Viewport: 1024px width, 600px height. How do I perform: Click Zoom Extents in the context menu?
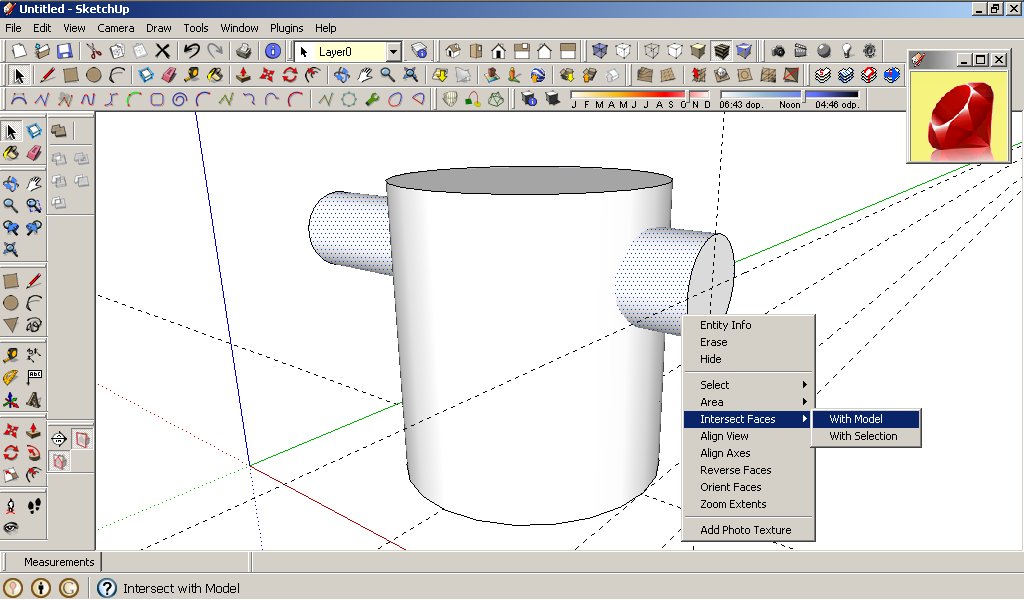(733, 504)
